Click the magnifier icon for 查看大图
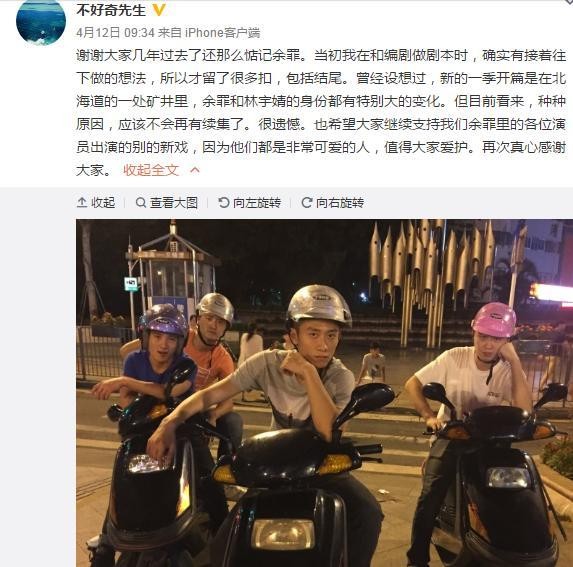This screenshot has width=573, height=567. click(141, 202)
